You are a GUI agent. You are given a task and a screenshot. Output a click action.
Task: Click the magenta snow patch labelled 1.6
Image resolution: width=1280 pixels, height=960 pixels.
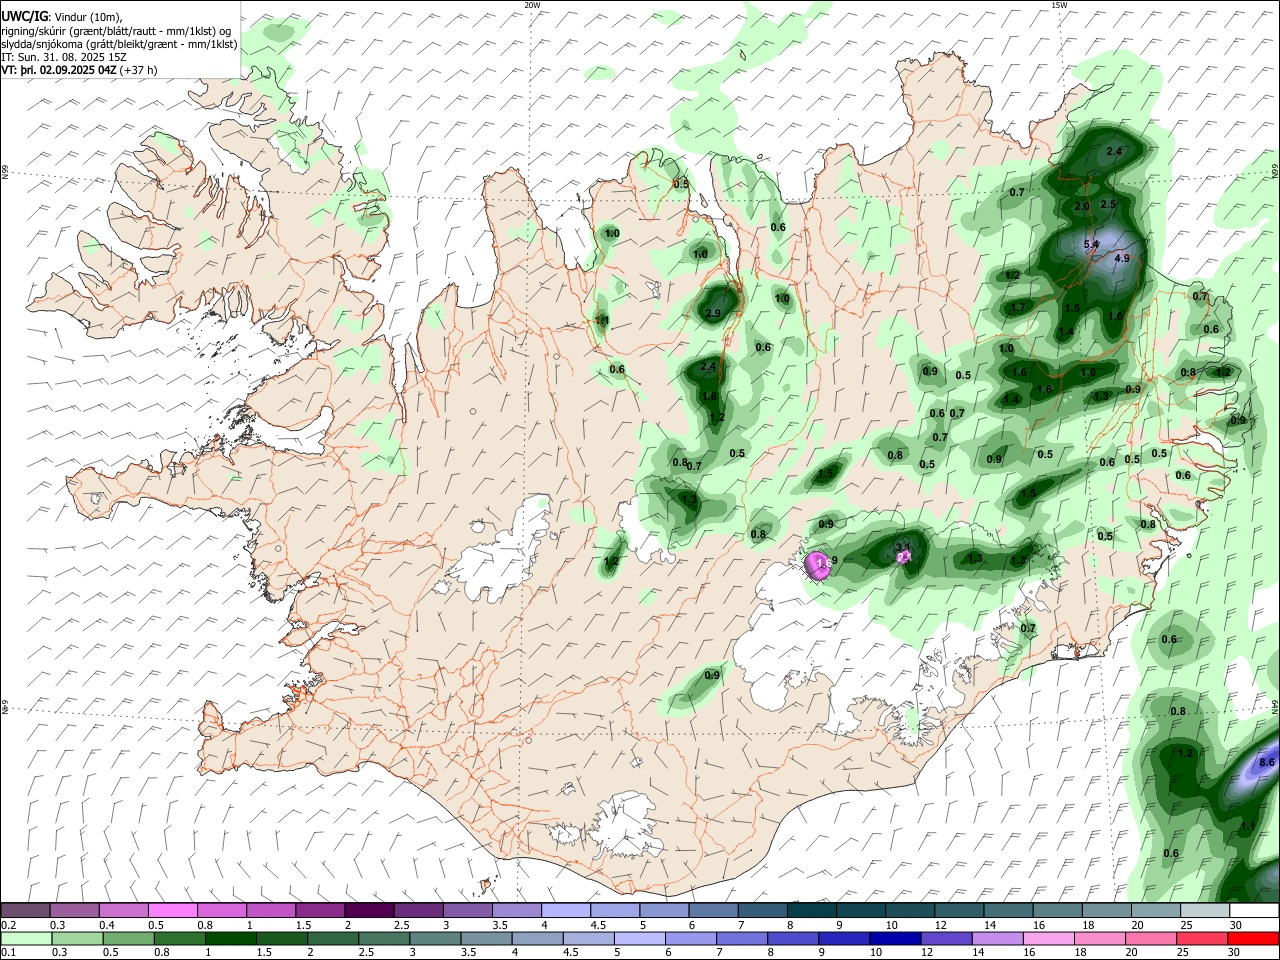819,564
